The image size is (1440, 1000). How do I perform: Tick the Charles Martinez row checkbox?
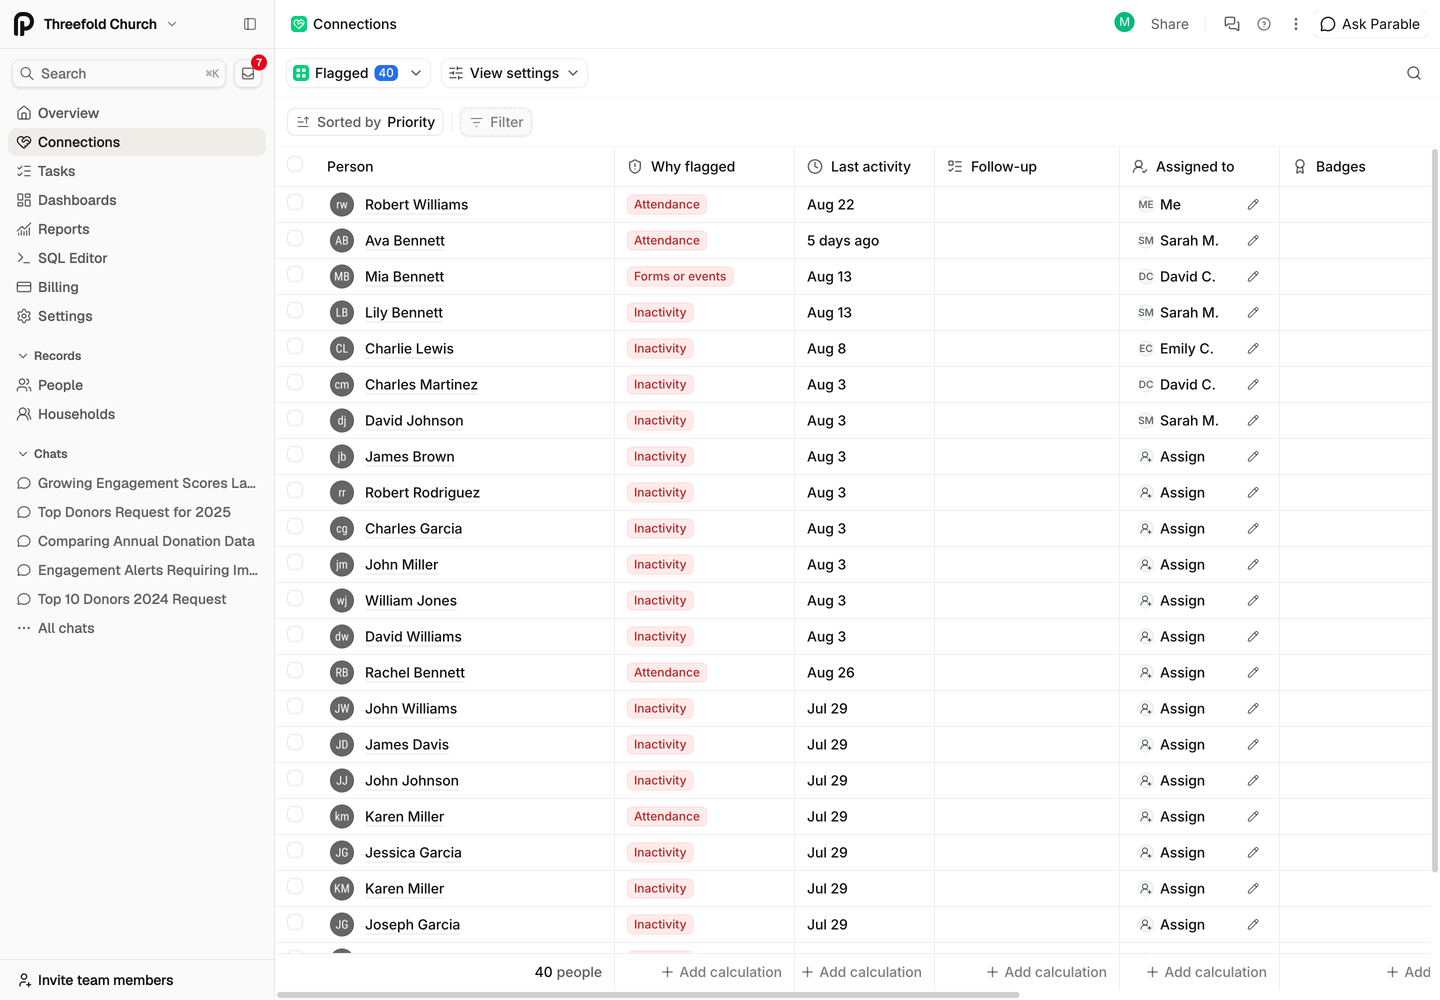[x=295, y=383]
